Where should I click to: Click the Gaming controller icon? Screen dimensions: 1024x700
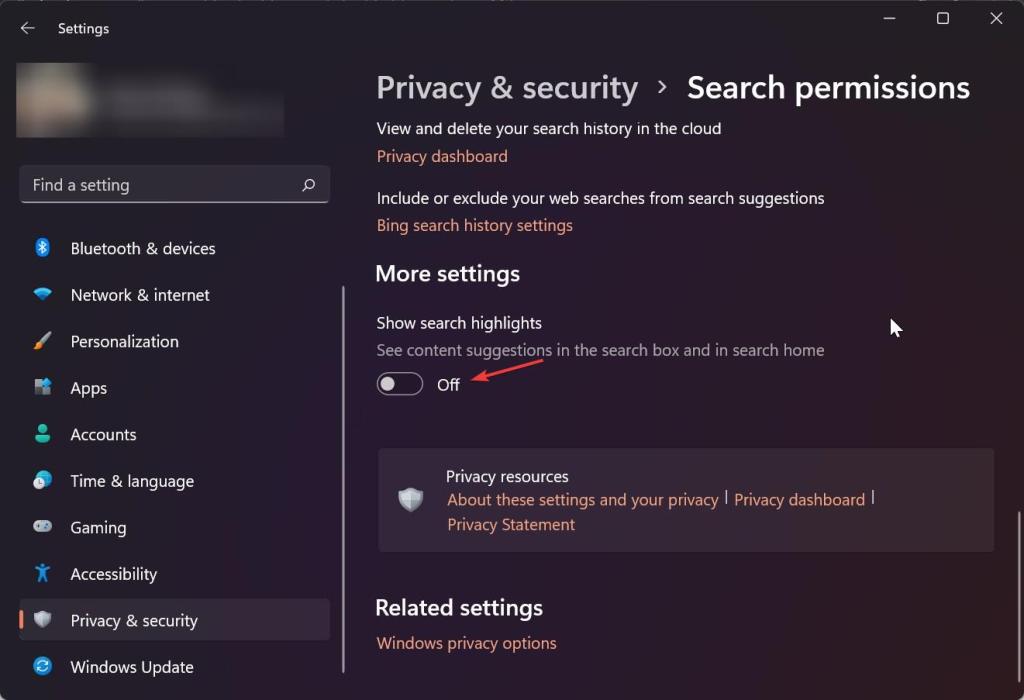click(x=42, y=527)
